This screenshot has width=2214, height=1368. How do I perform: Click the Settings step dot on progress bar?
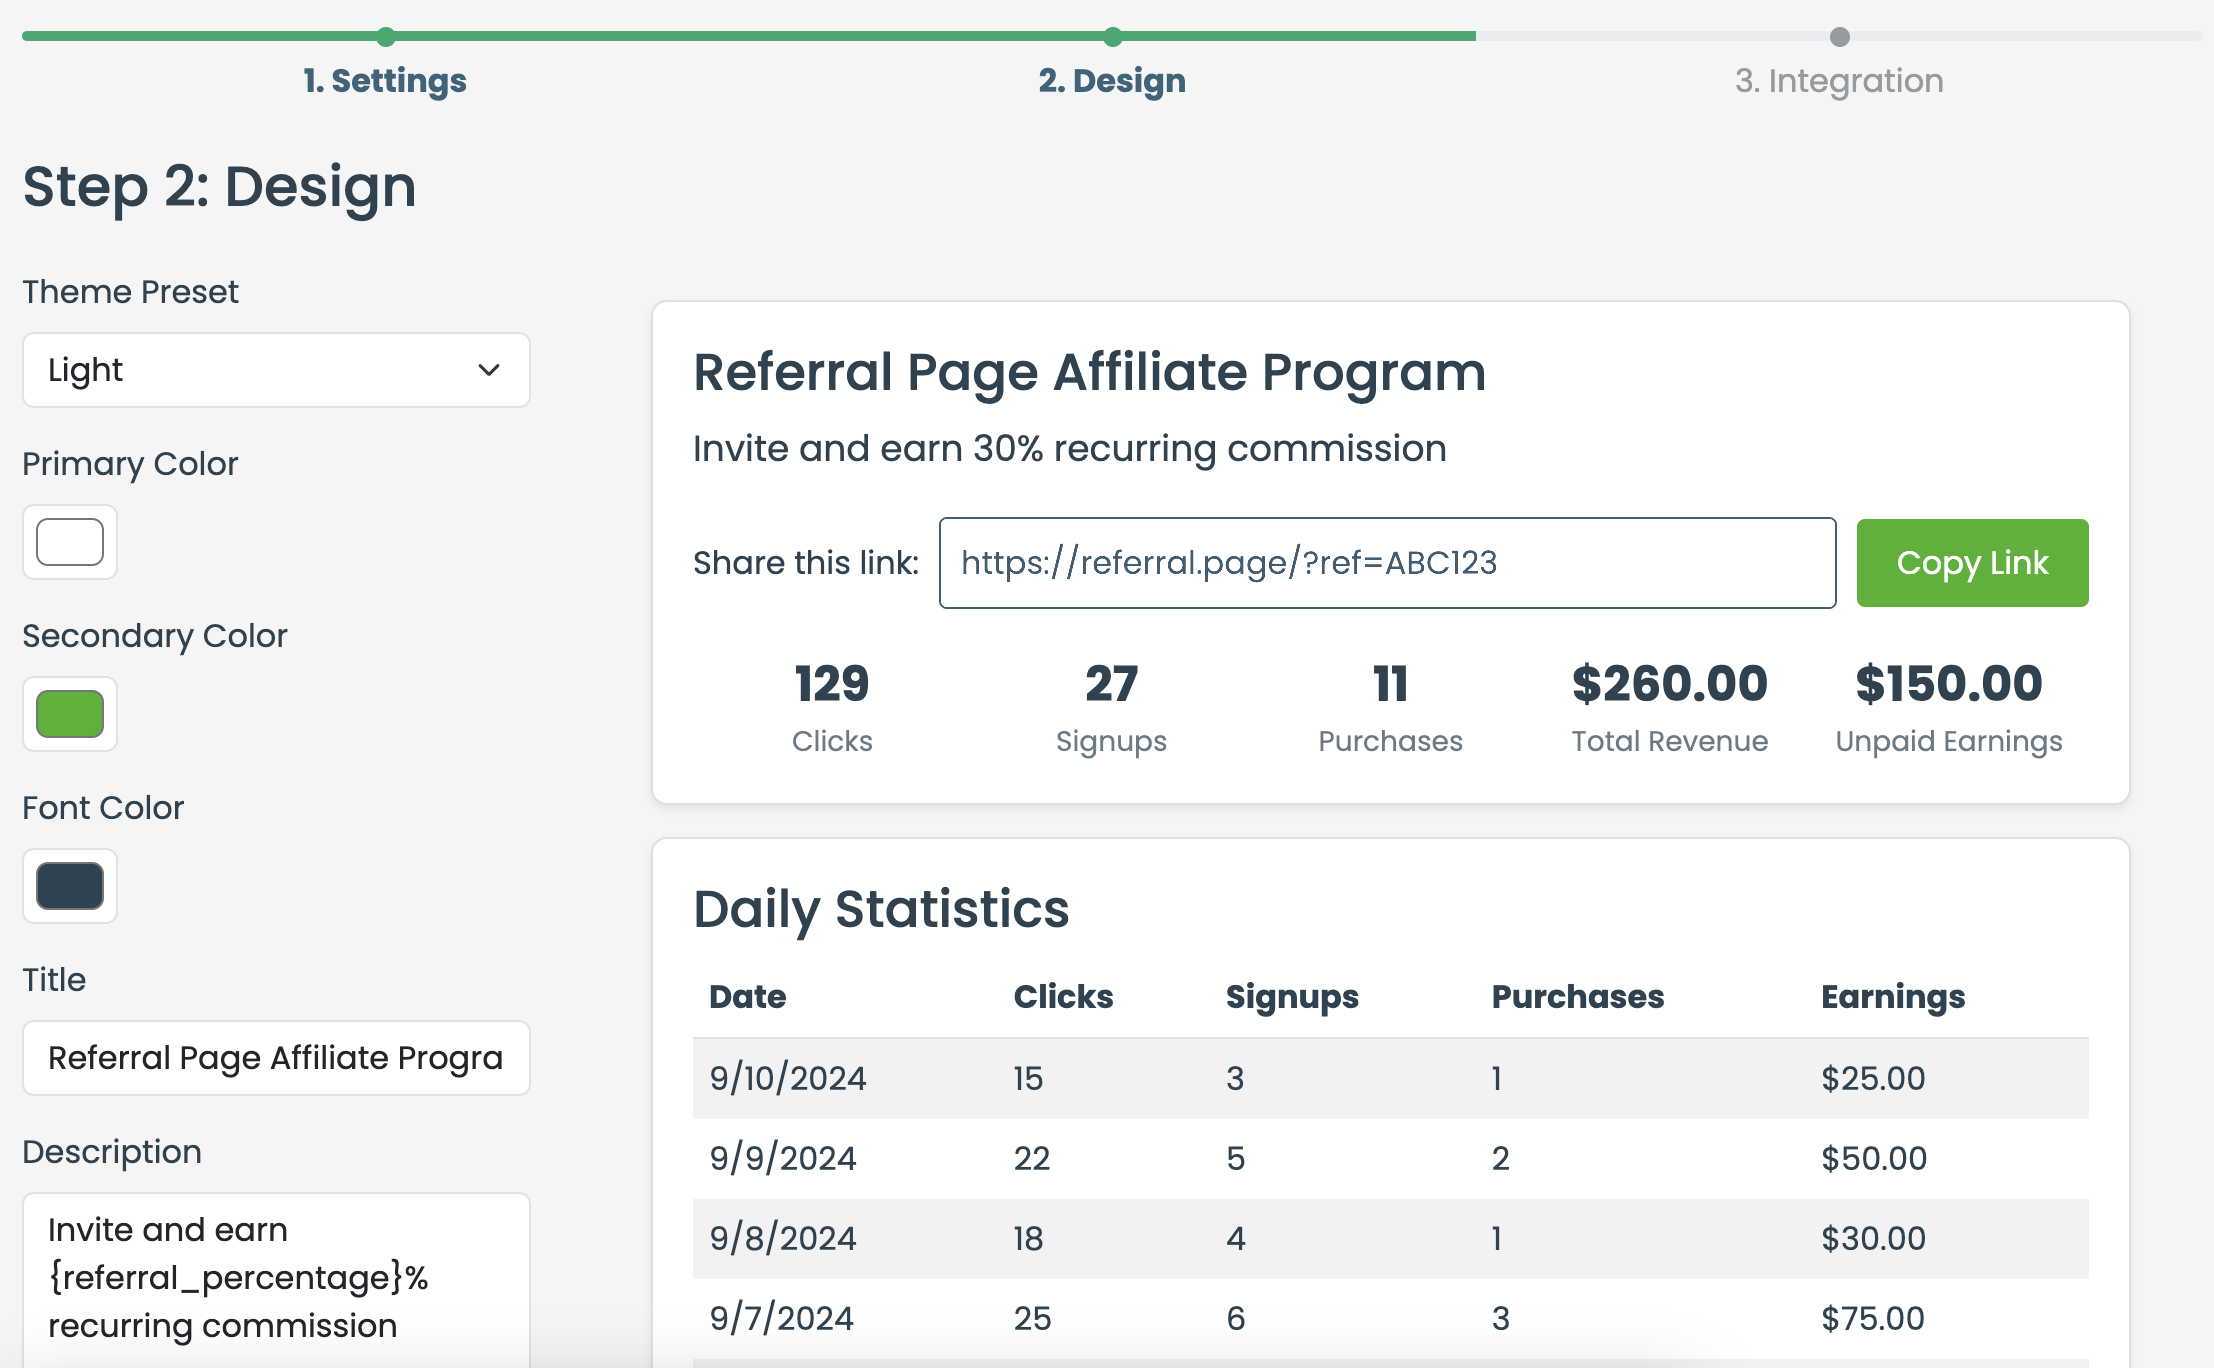(x=386, y=37)
